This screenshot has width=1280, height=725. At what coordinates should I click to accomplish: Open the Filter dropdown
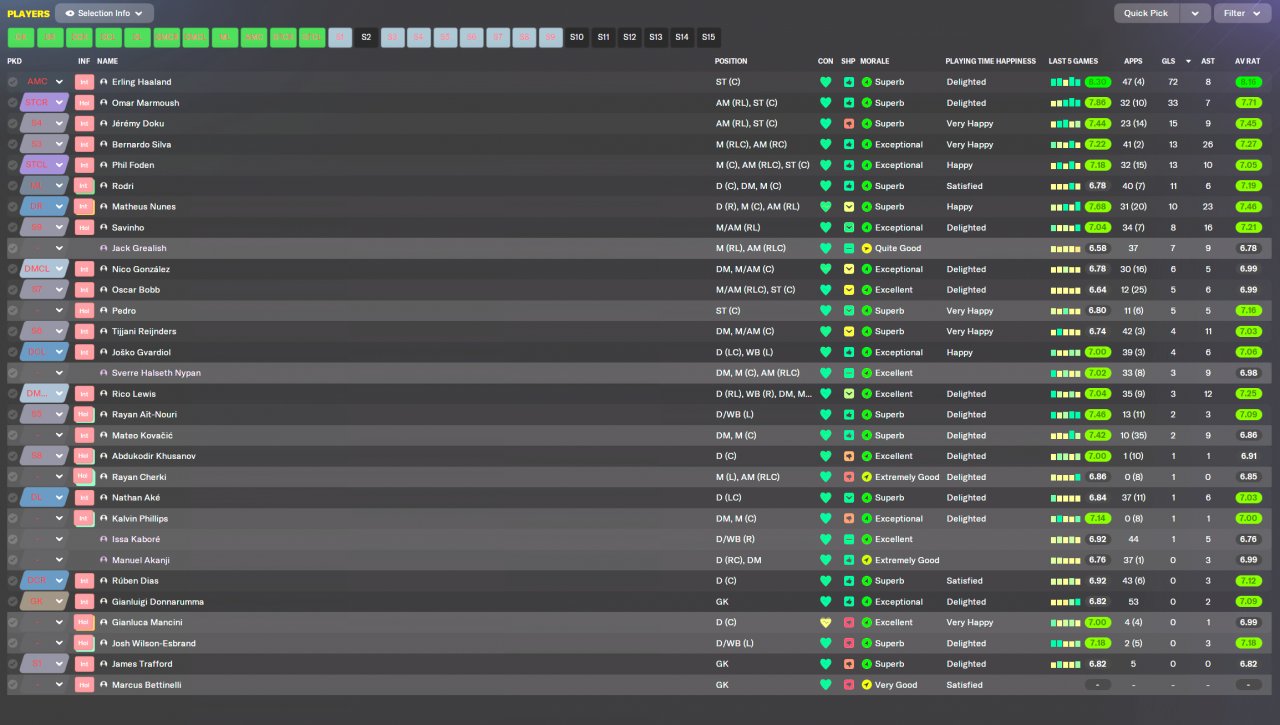[1241, 13]
